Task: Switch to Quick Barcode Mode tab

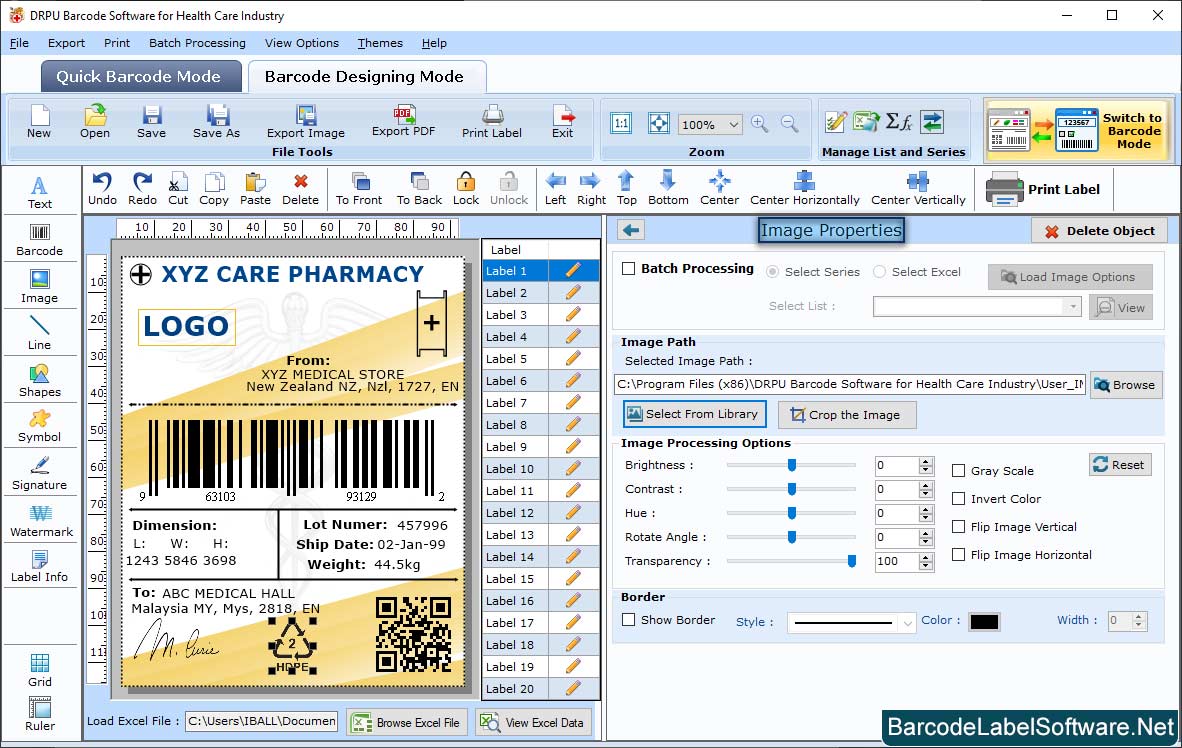Action: point(141,76)
